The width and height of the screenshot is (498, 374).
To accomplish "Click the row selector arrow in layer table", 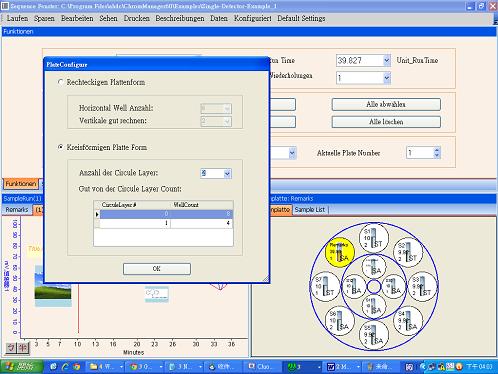I will 97,214.
